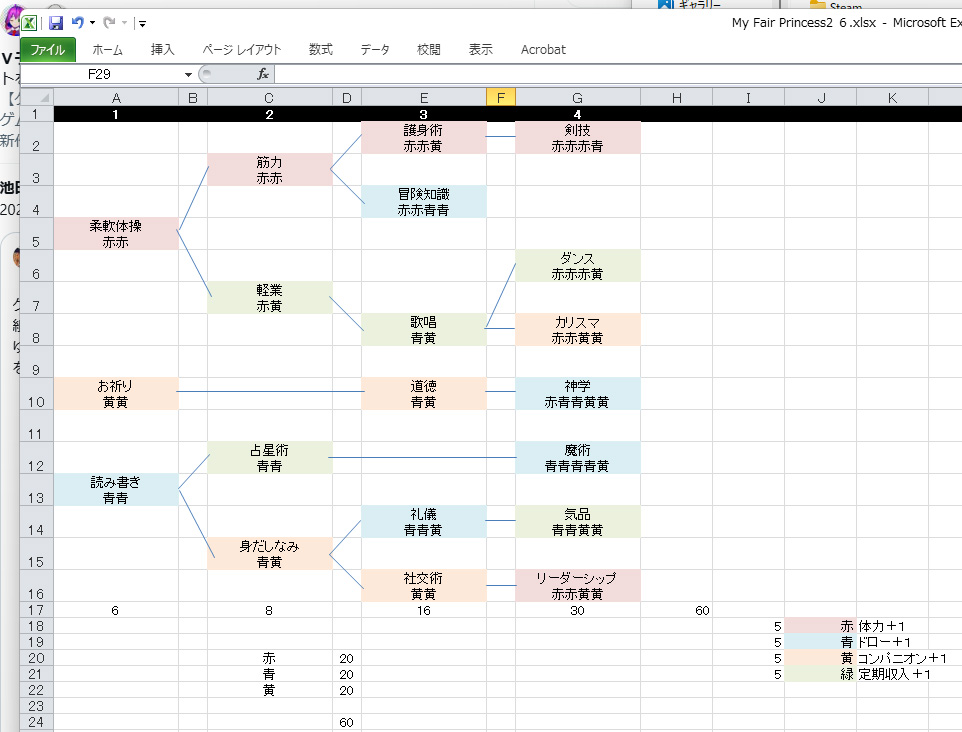Viewport: 962px width, 732px height.
Task: Switch to the ホーム ribbon tab
Action: 107,50
